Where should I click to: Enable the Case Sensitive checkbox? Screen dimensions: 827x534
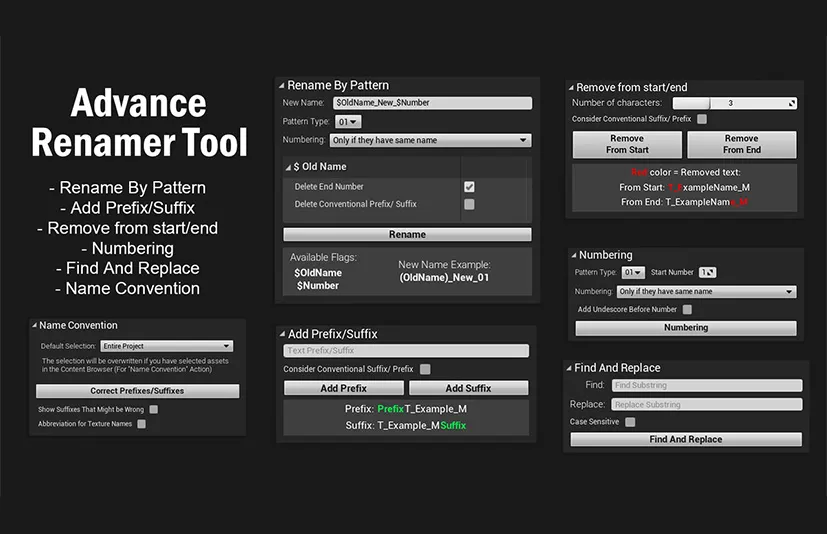630,422
